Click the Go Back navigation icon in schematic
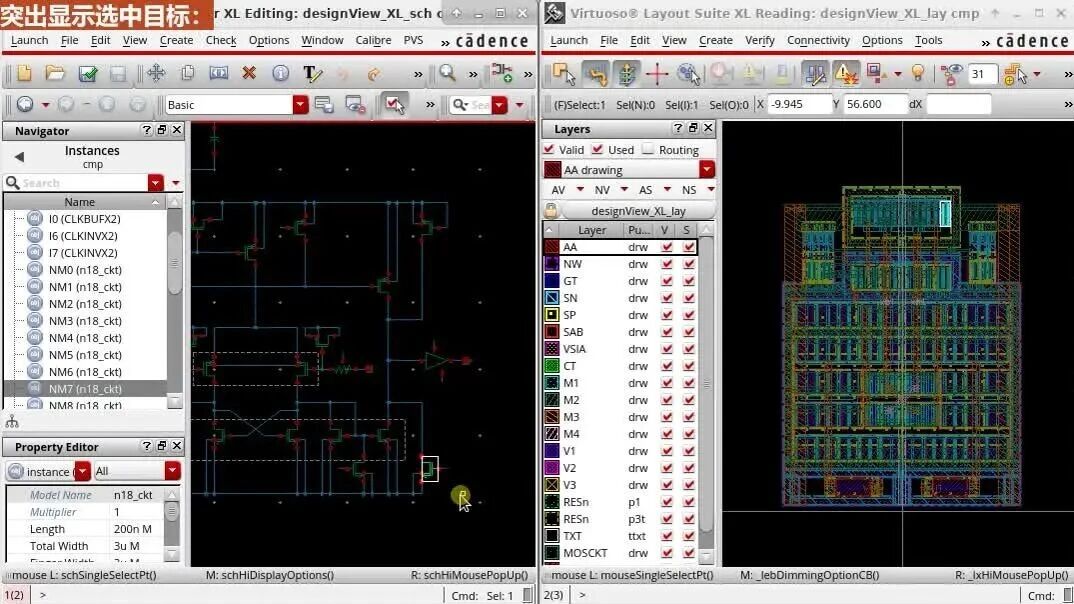The image size is (1074, 604). pyautogui.click(x=25, y=105)
